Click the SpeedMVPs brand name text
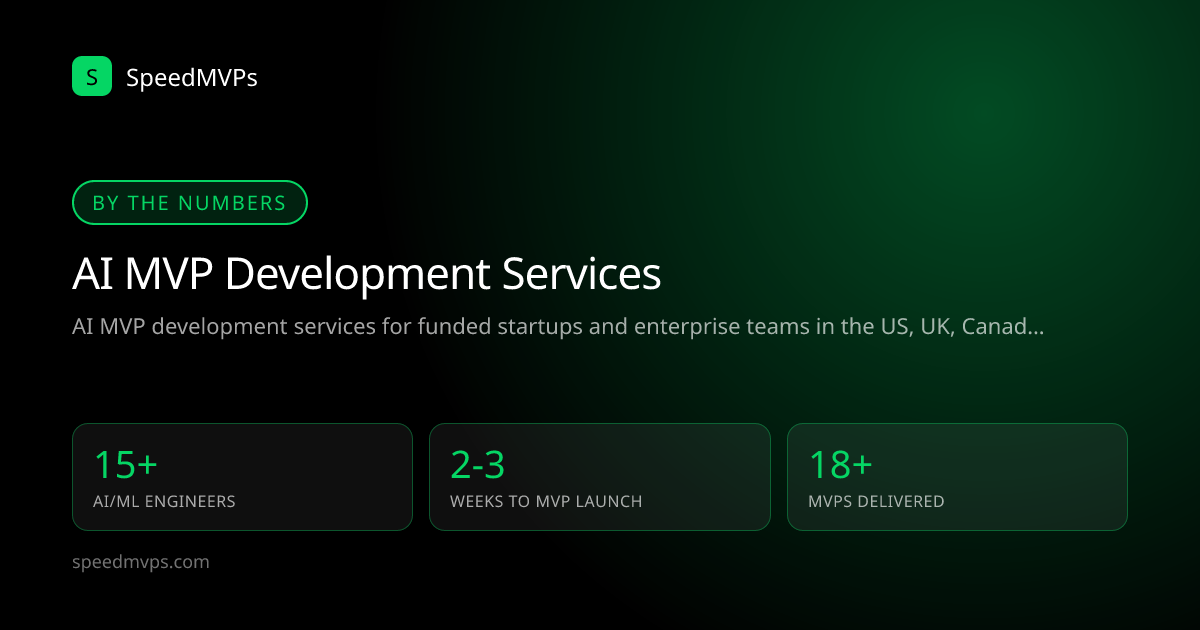Image resolution: width=1200 pixels, height=630 pixels. point(192,77)
